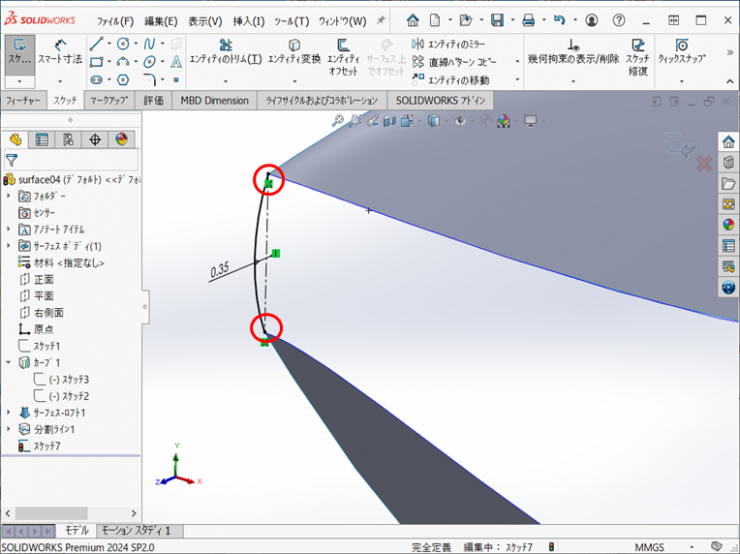Select the エンティティ オフセット offset tool
The height and width of the screenshot is (554, 740).
[344, 52]
